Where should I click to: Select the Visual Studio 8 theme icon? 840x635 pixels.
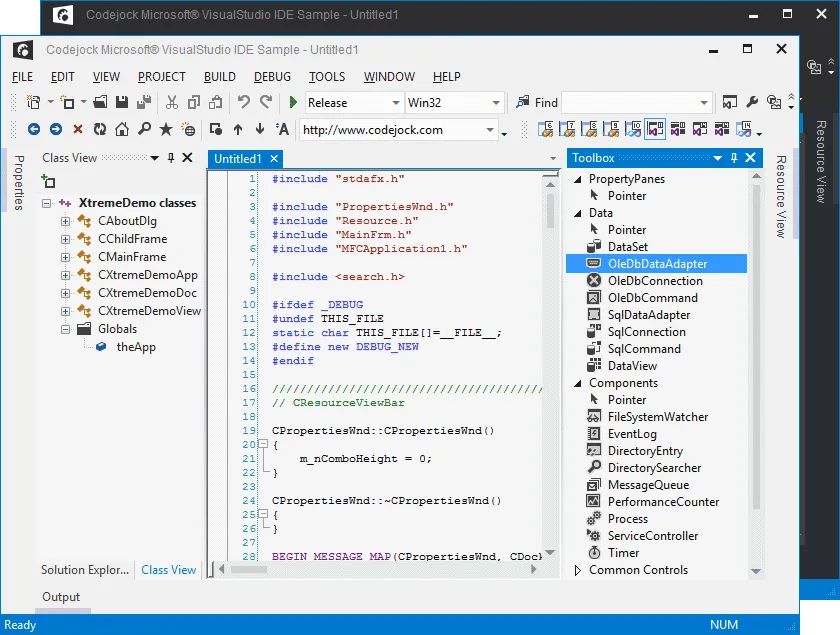589,129
